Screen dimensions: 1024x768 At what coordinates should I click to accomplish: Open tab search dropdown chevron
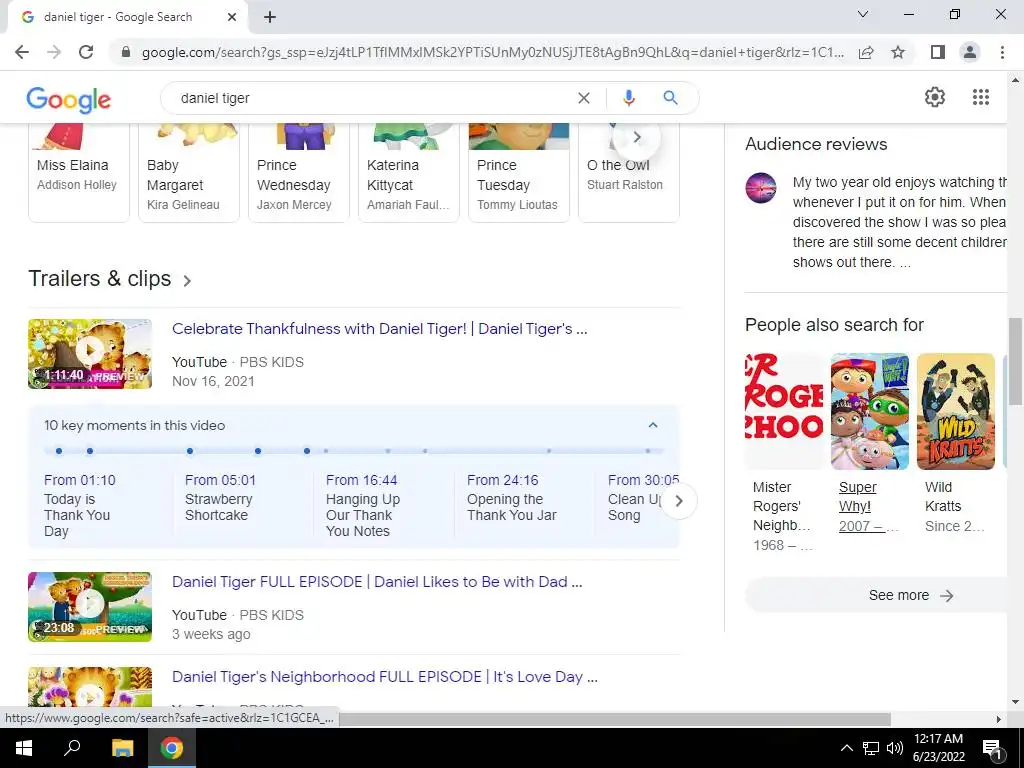[x=863, y=14]
